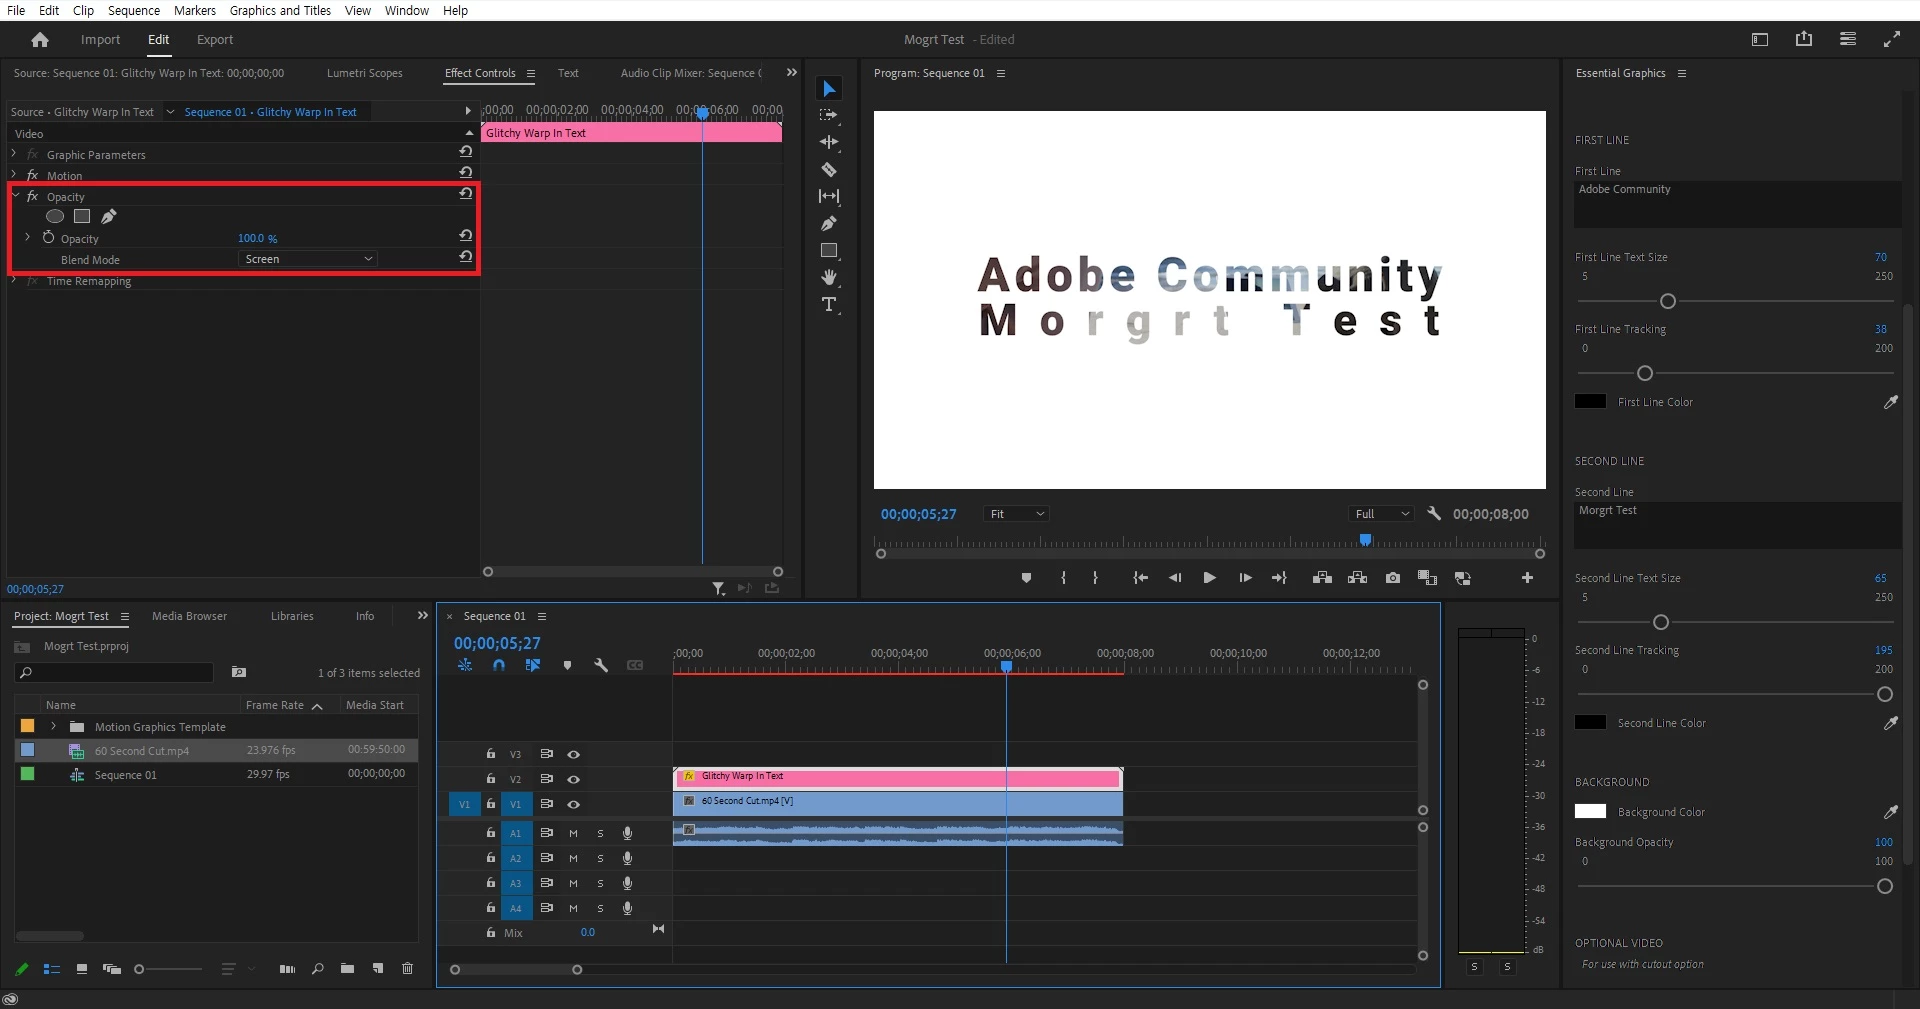
Task: Create 4-point polygon mask under Opacity
Action: [82, 216]
